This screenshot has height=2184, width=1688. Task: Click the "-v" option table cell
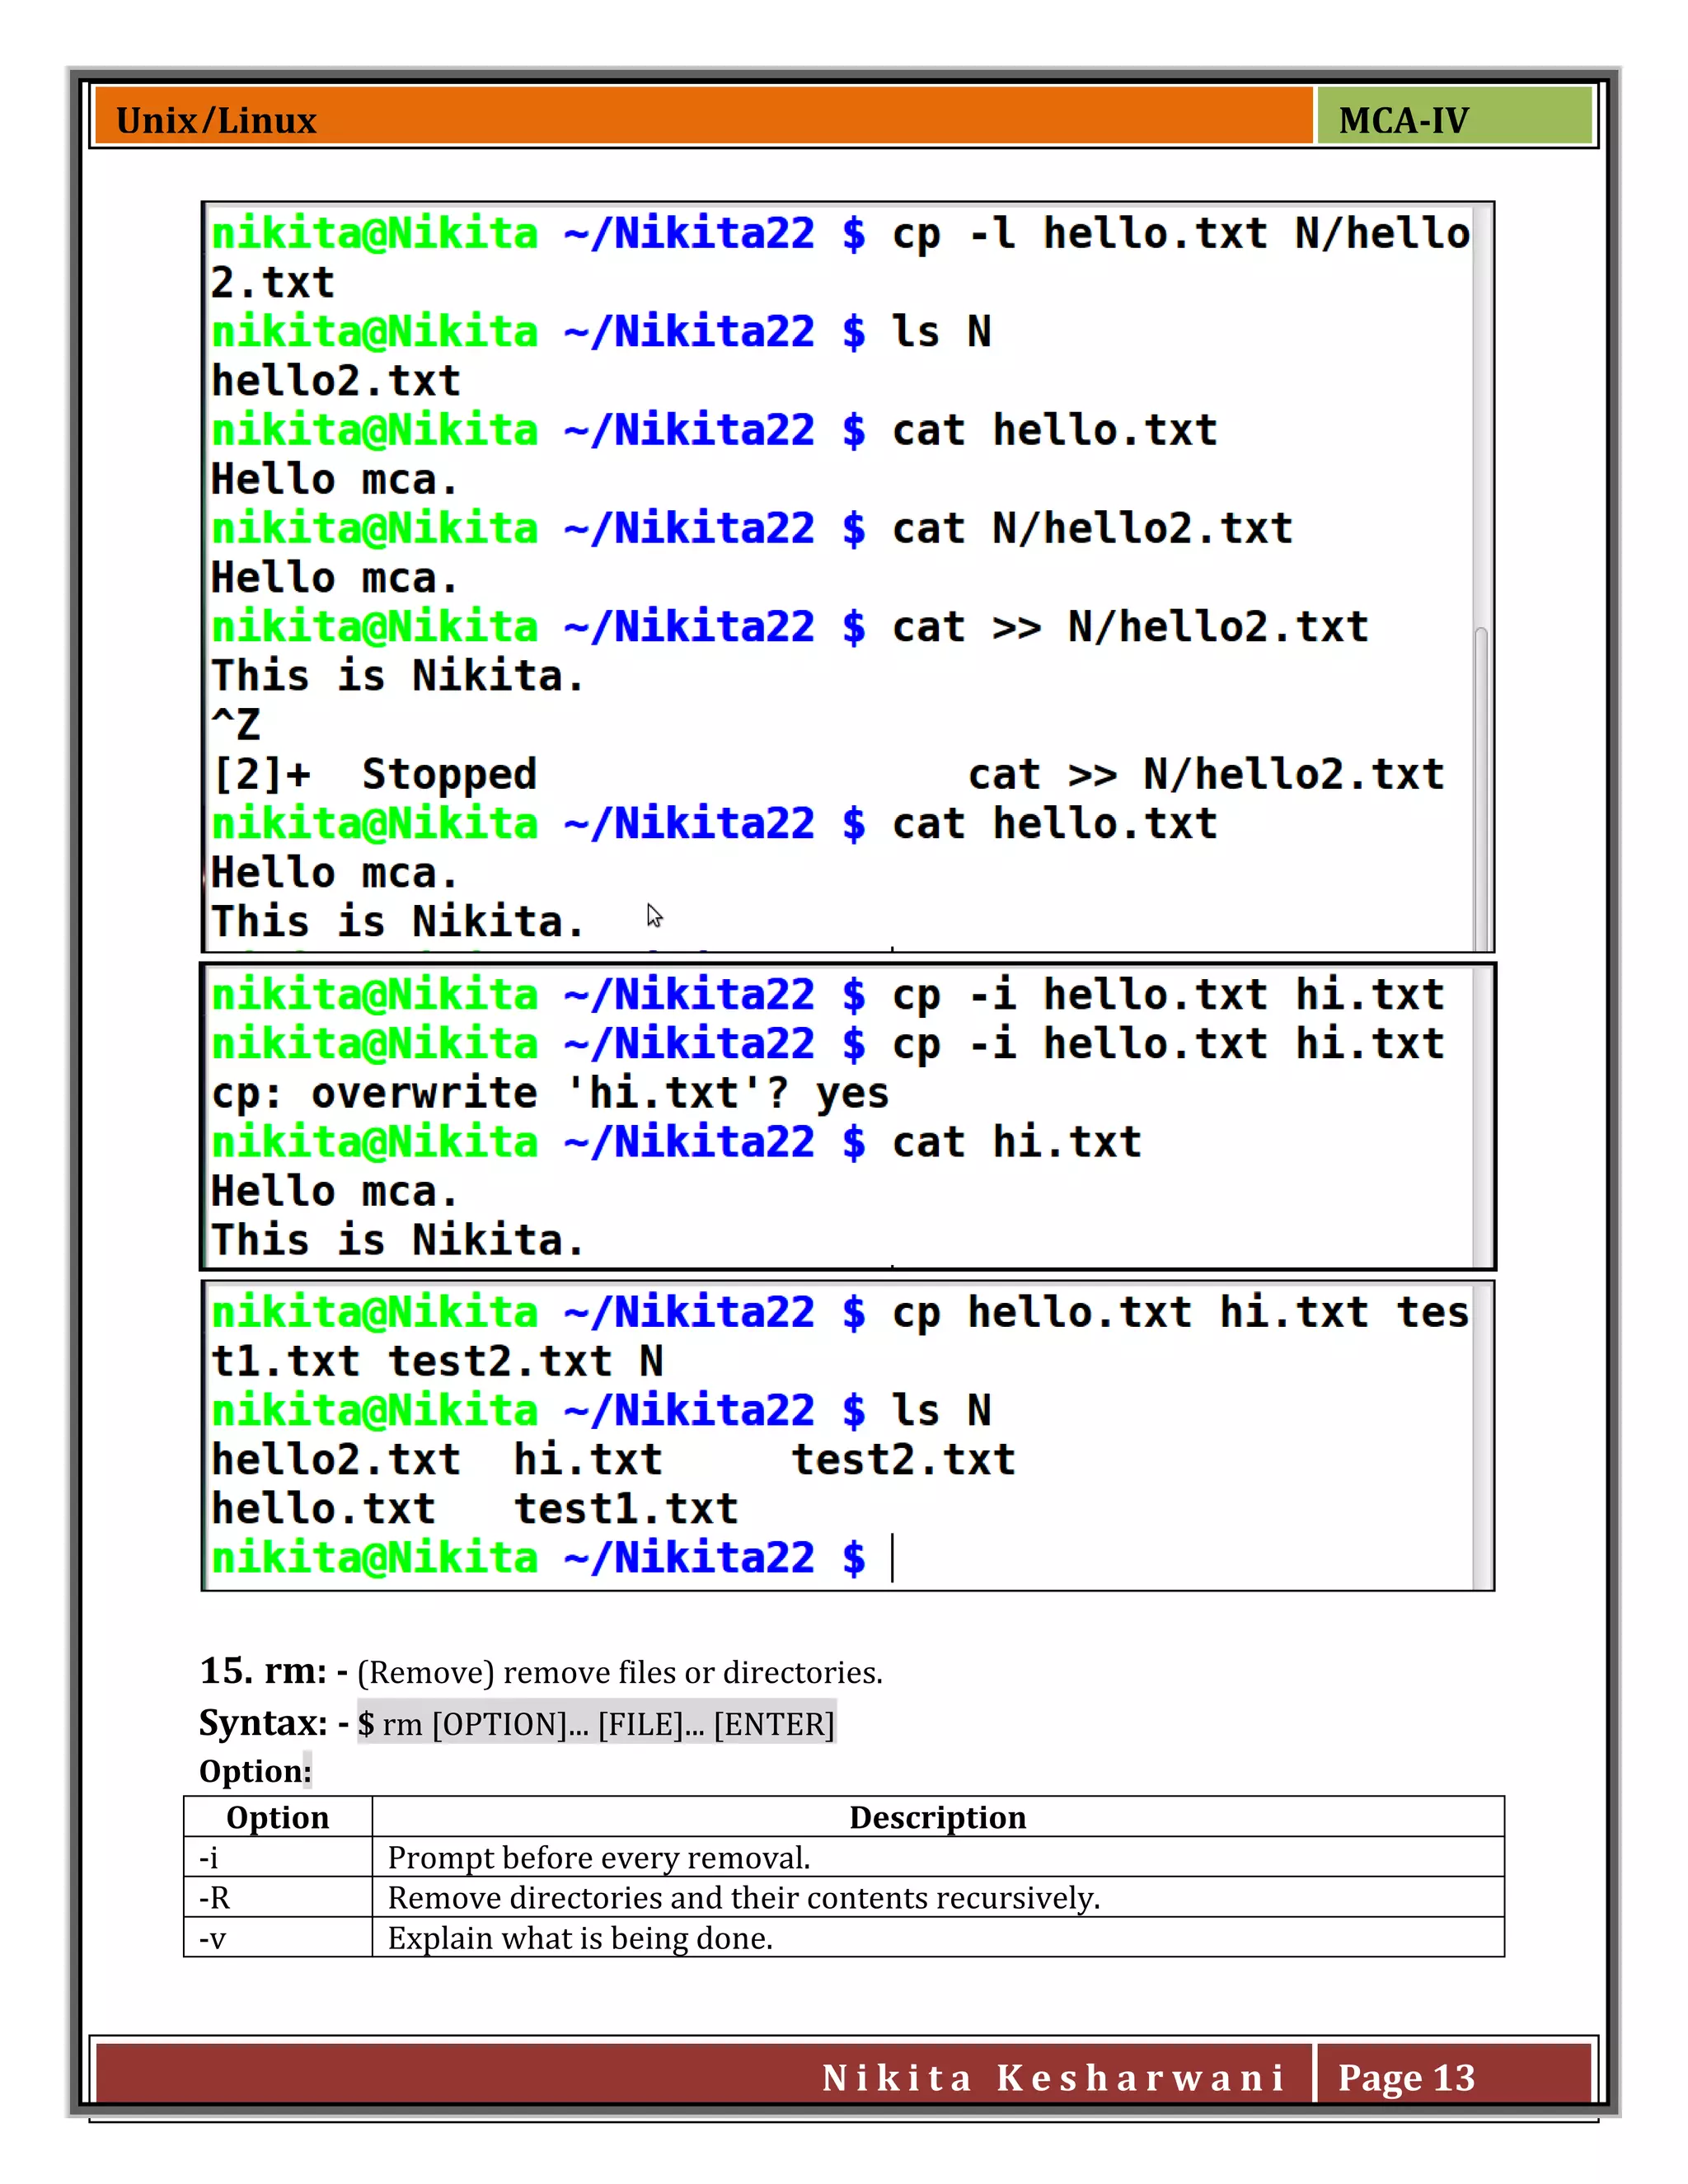click(278, 1938)
